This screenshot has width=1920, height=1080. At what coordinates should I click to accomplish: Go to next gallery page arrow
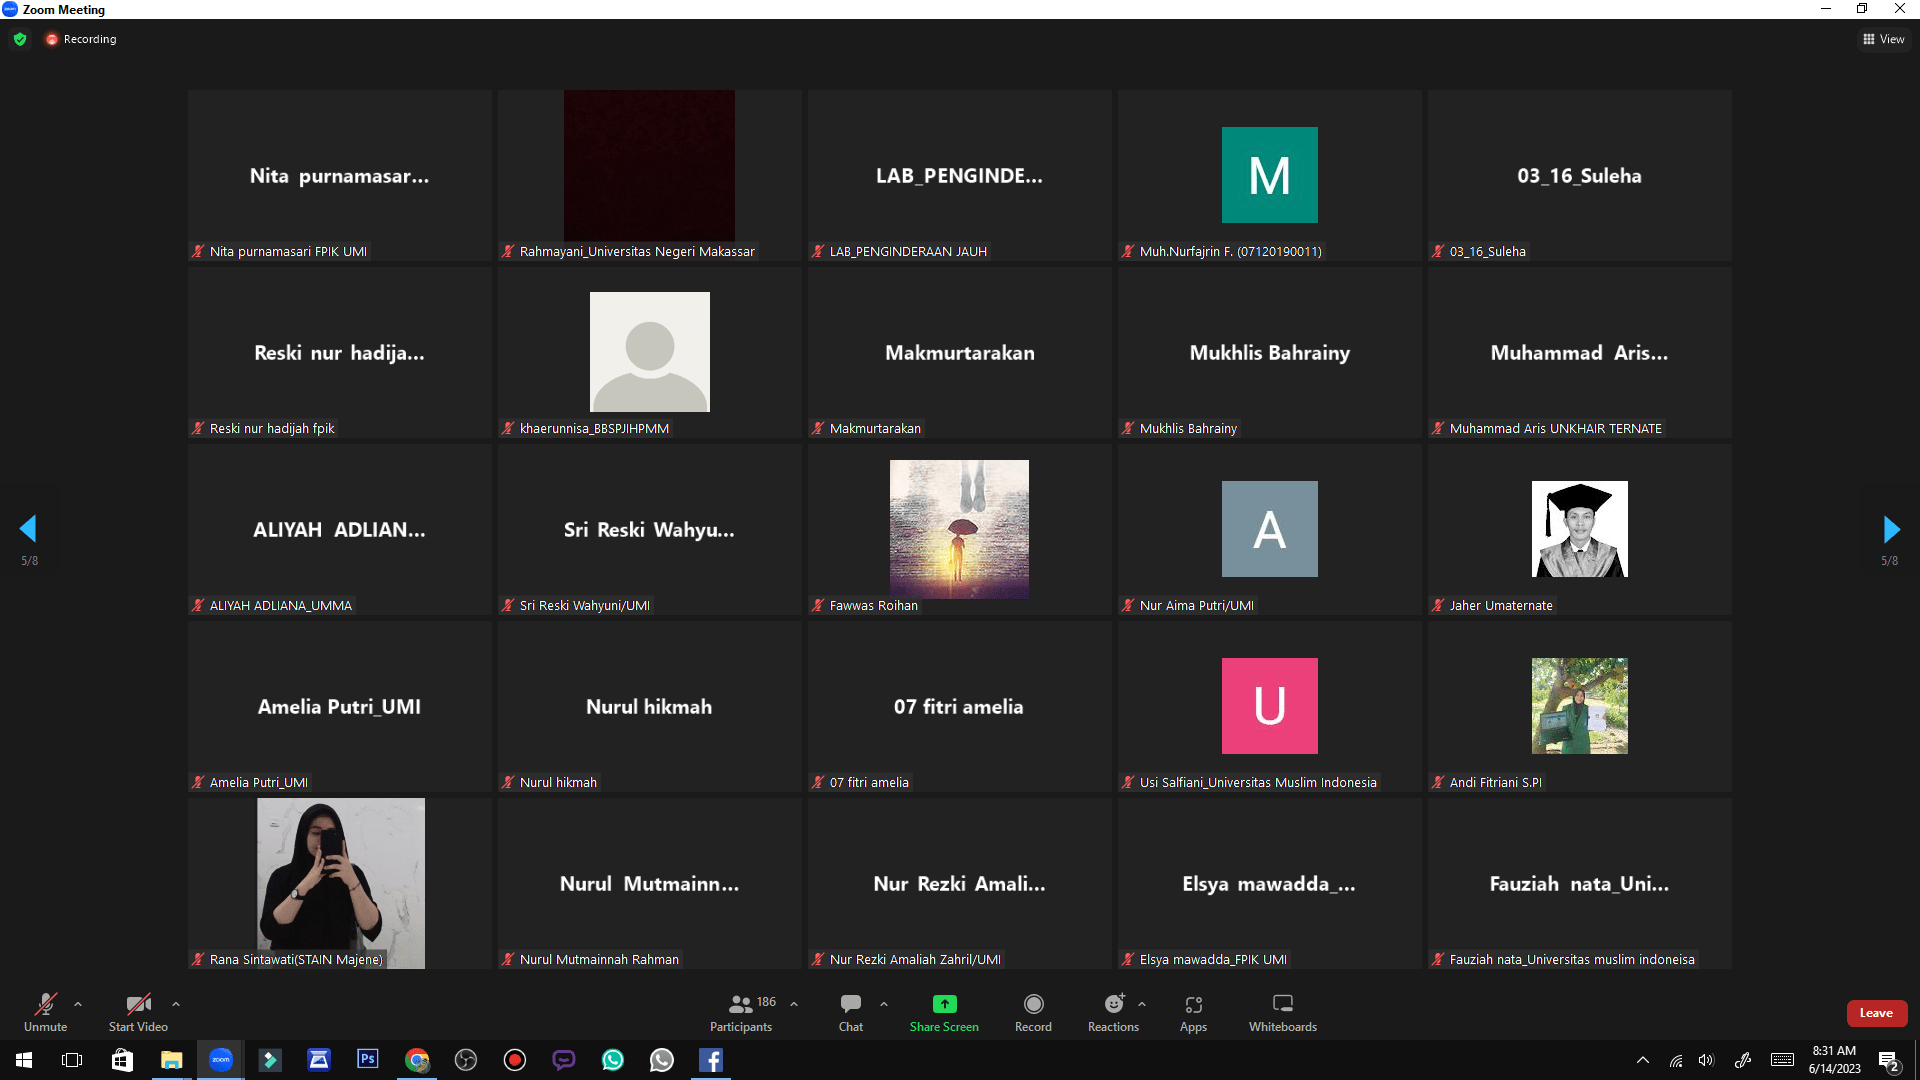point(1890,529)
